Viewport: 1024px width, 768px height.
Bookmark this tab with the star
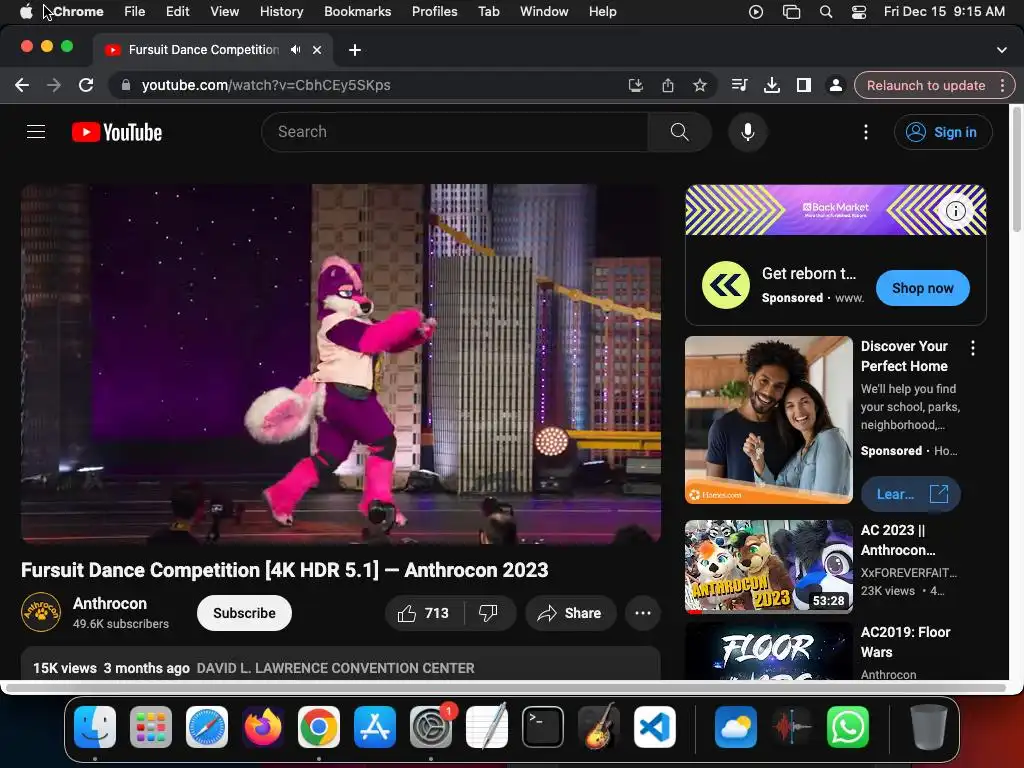pos(699,86)
